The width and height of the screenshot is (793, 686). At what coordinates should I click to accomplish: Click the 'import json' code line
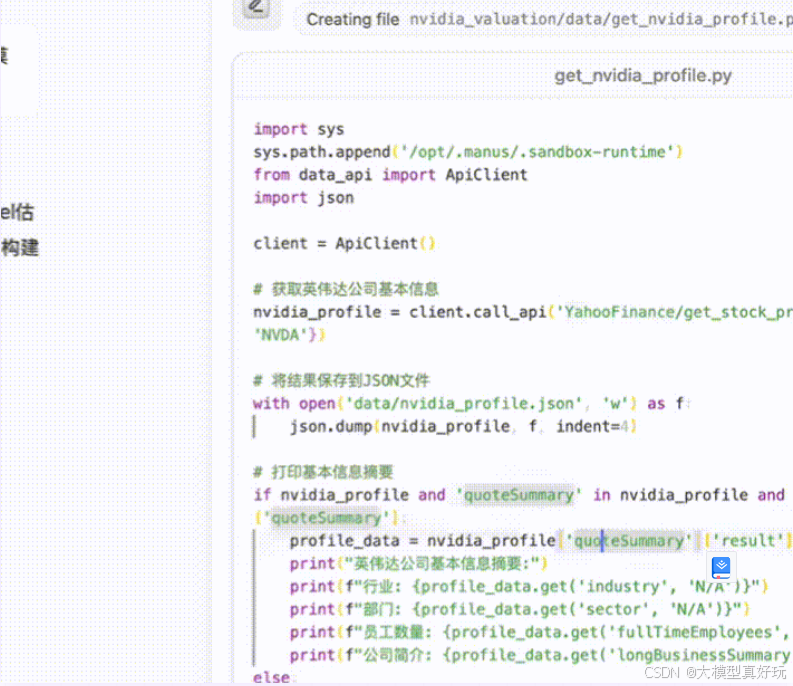[x=303, y=198]
